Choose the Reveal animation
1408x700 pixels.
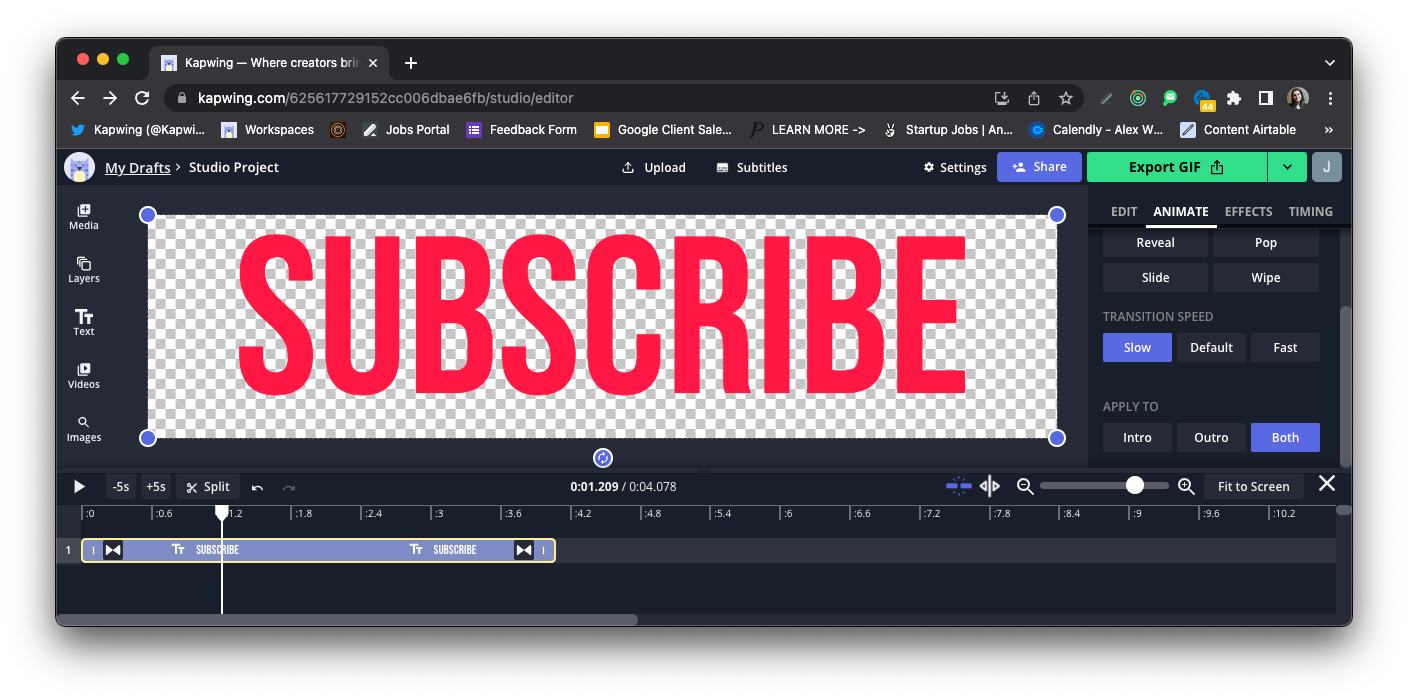(1156, 242)
